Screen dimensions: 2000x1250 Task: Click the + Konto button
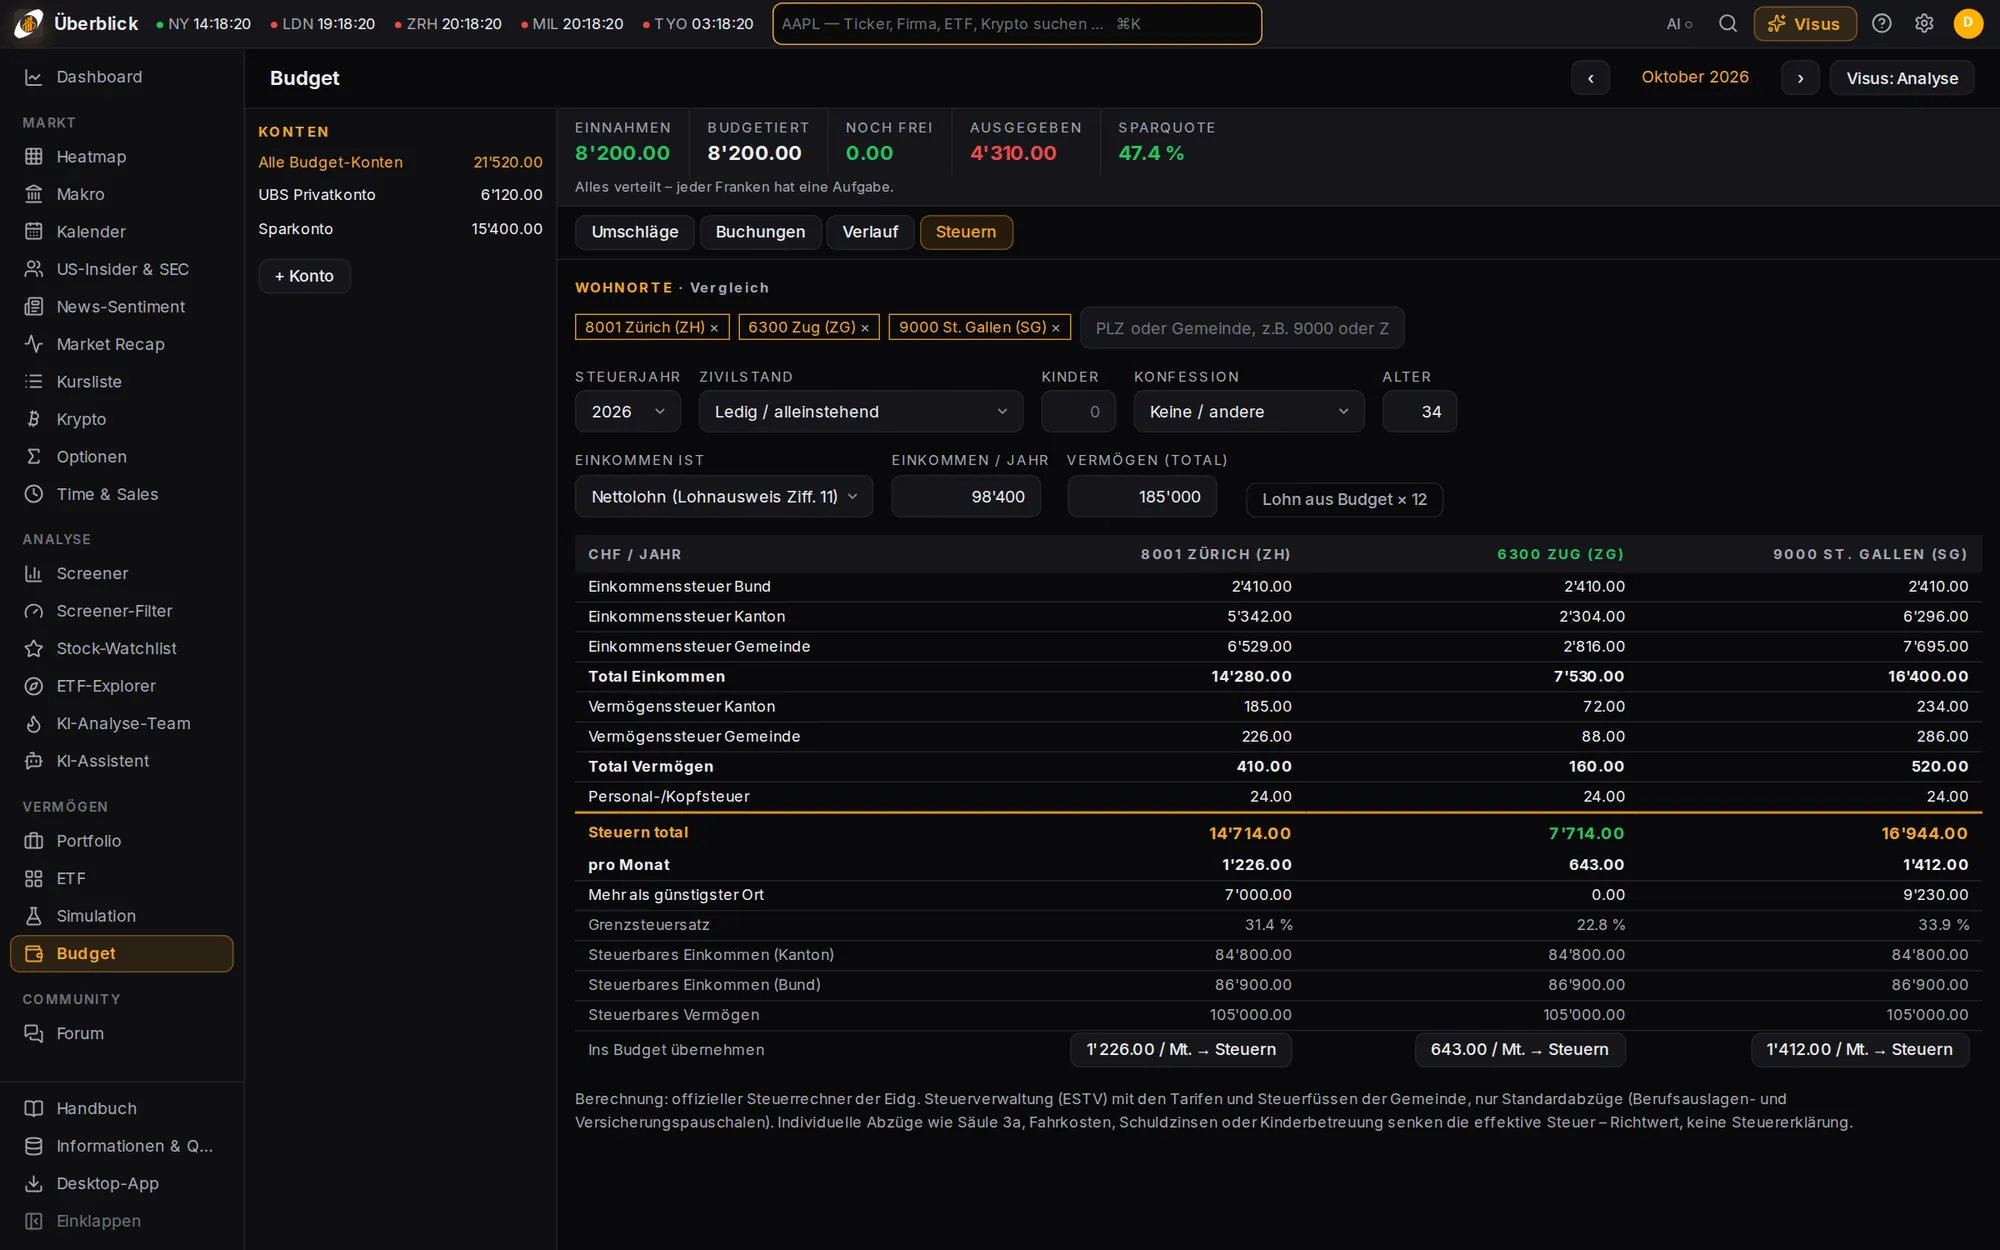pyautogui.click(x=304, y=276)
